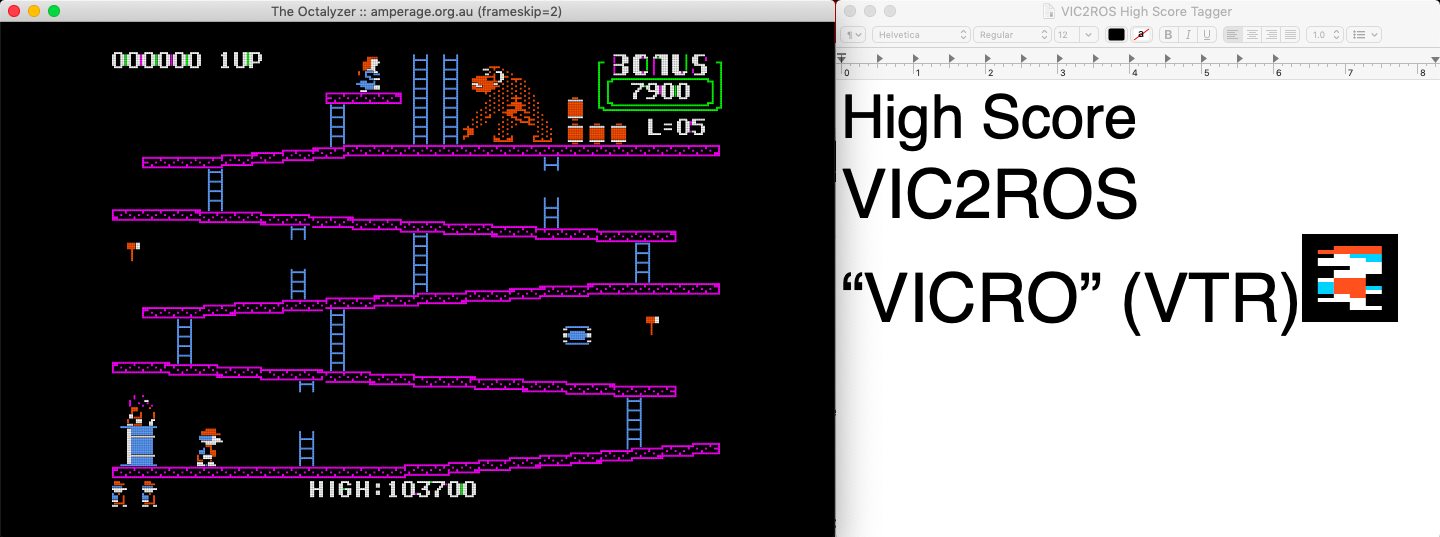Toggle underline formatting button
Screen dimensions: 1440x537
coord(1207,34)
